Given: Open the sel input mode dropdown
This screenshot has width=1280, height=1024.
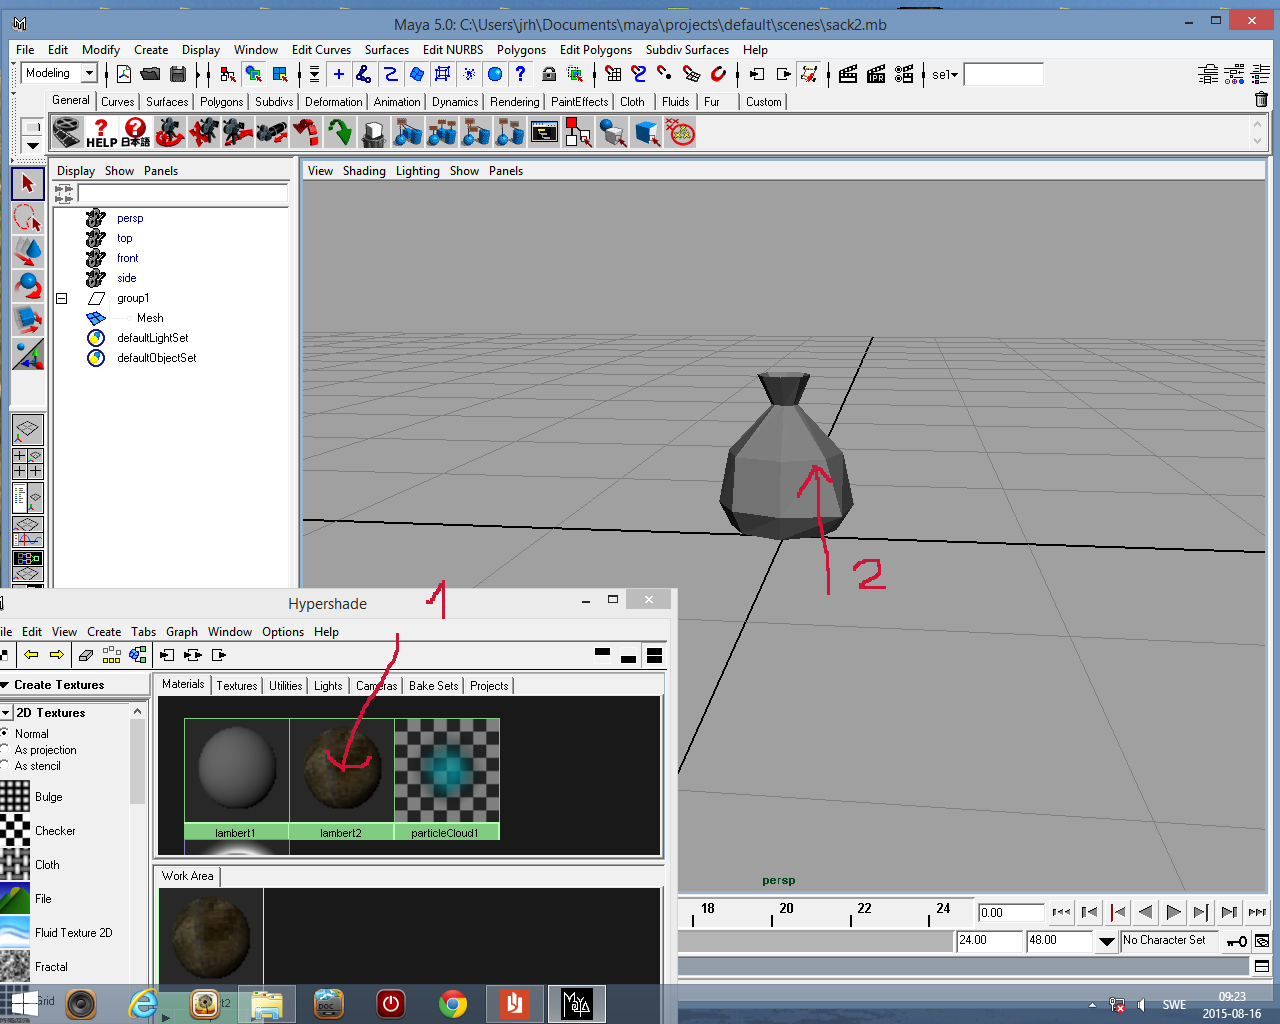Looking at the screenshot, I should (x=945, y=74).
